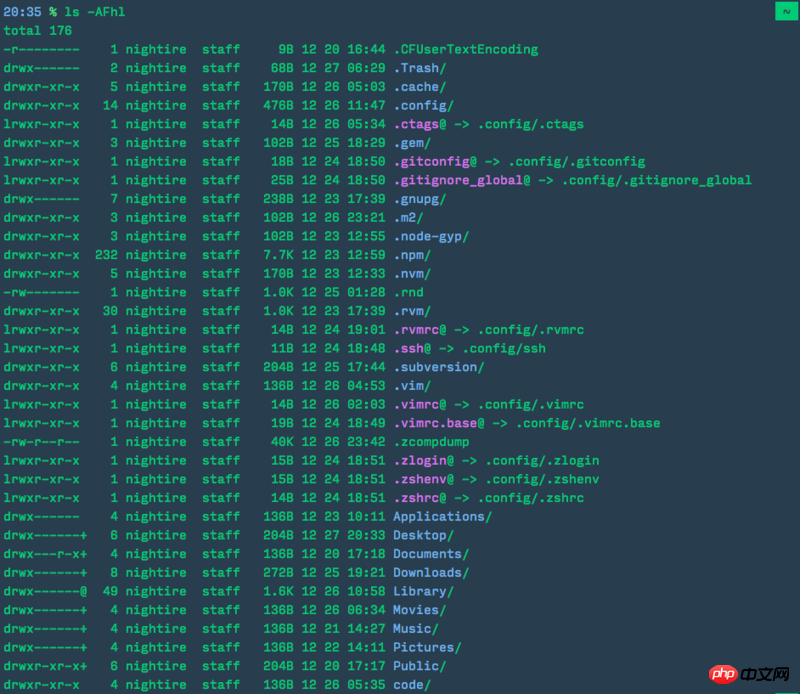This screenshot has width=800, height=694.
Task: Click the 'drwx---r-x+' permissions of Documents
Action: (45, 554)
